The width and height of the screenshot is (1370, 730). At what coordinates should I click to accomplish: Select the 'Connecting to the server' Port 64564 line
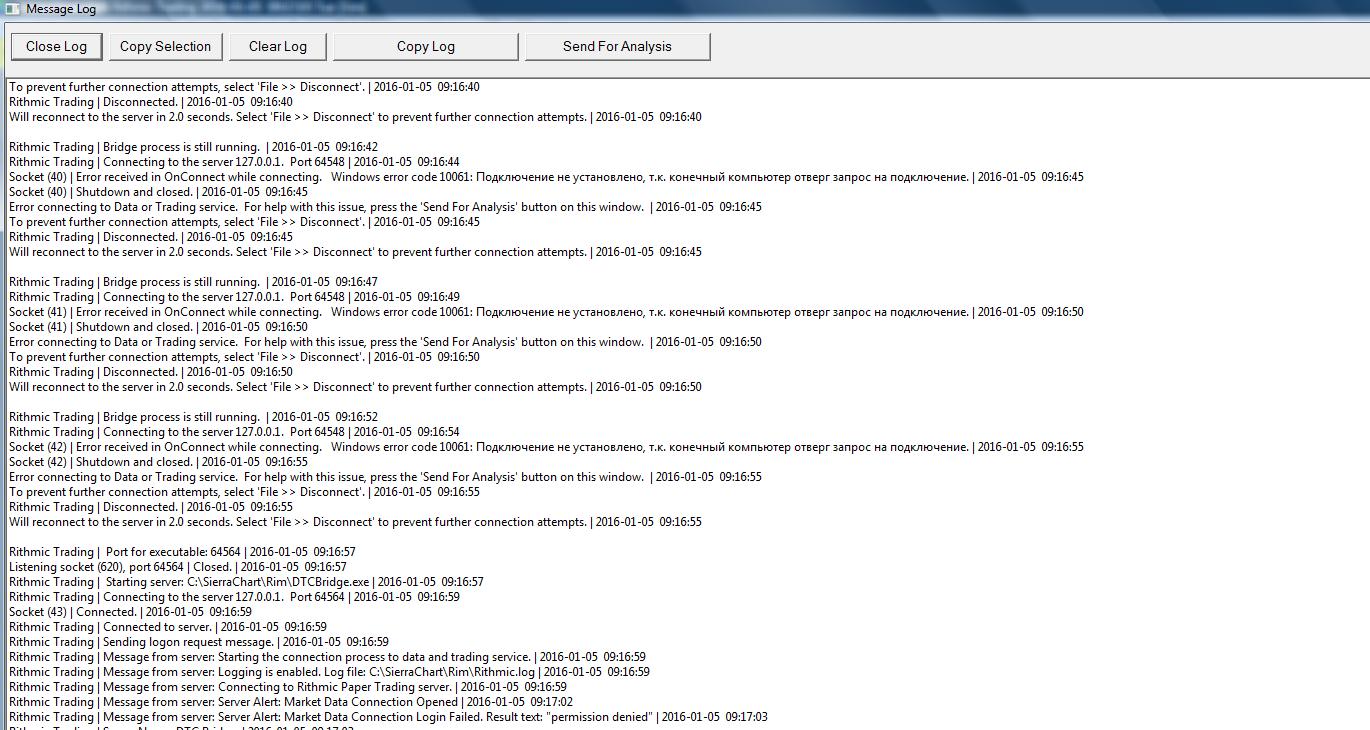(x=234, y=597)
